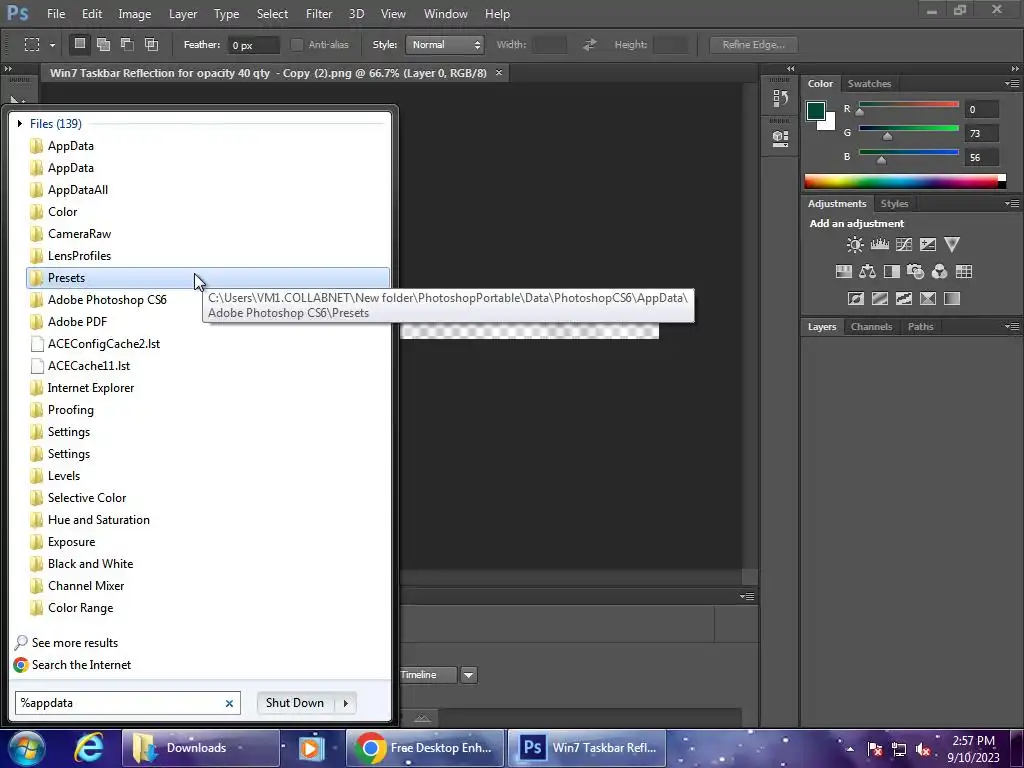Add a Brightness/Contrast adjustment
Viewport: 1024px width, 768px height.
(x=855, y=245)
